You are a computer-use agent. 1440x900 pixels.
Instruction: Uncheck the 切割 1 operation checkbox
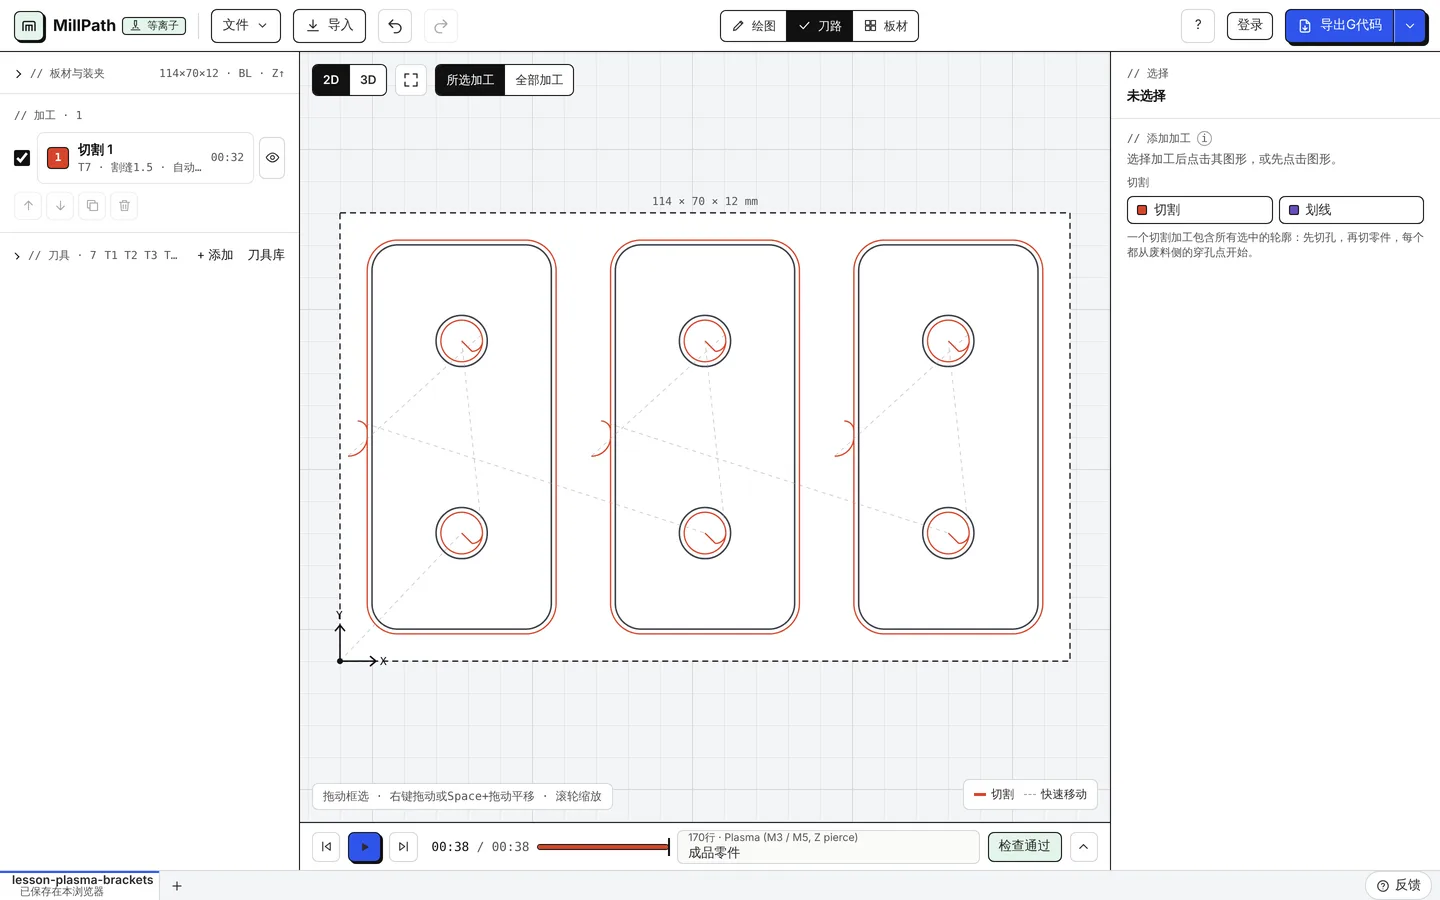point(22,158)
